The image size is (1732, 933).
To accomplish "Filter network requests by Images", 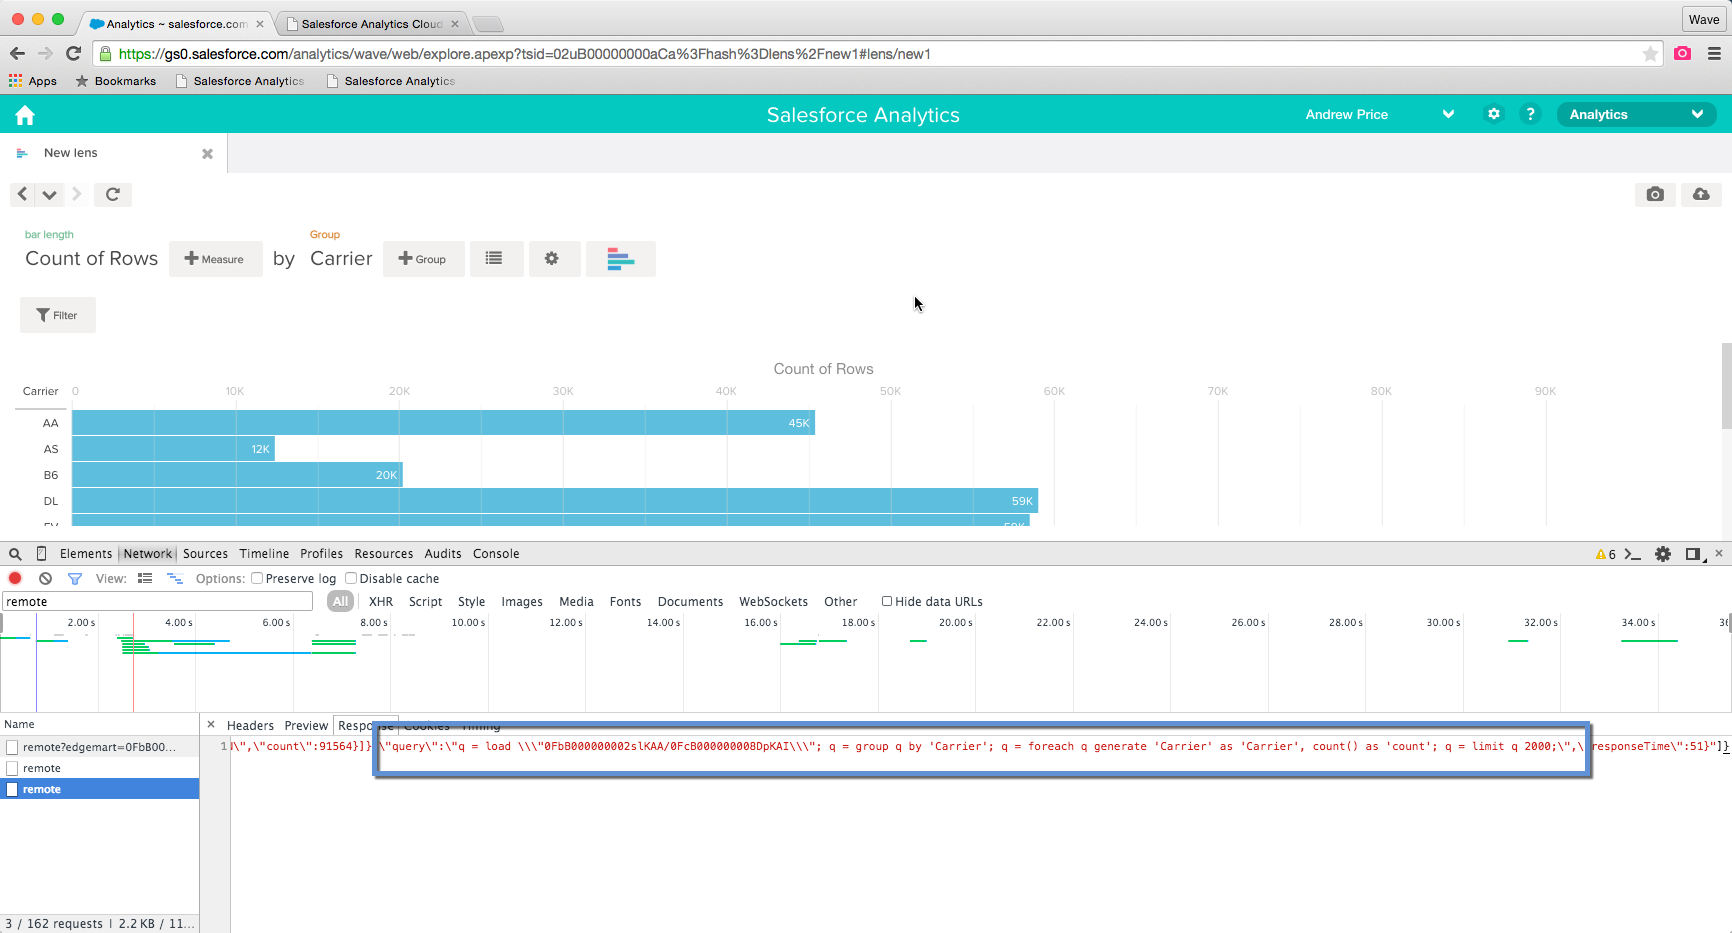I will coord(522,602).
